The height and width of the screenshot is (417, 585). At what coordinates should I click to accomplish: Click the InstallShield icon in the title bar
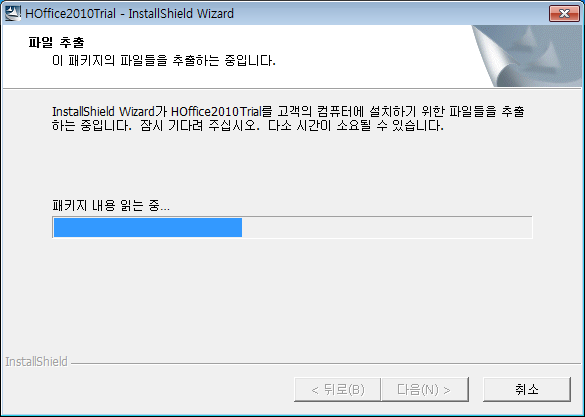(x=13, y=13)
